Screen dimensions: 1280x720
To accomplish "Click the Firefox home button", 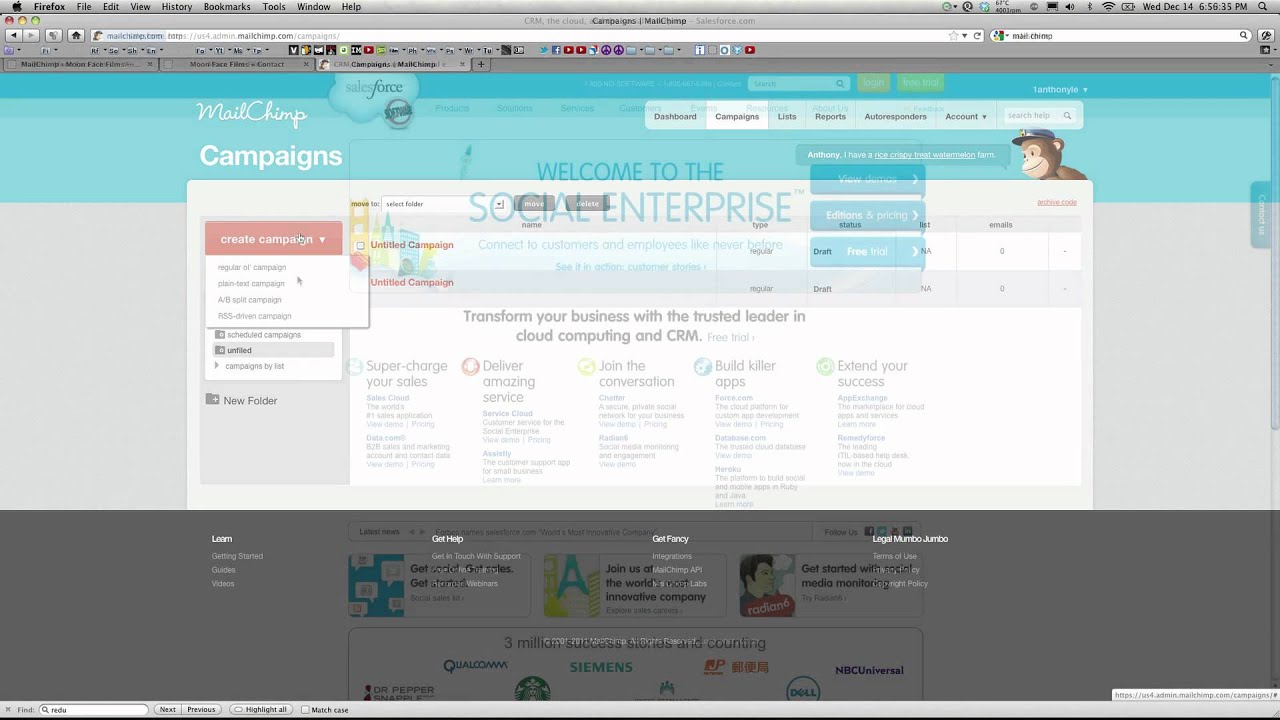I will pos(76,36).
